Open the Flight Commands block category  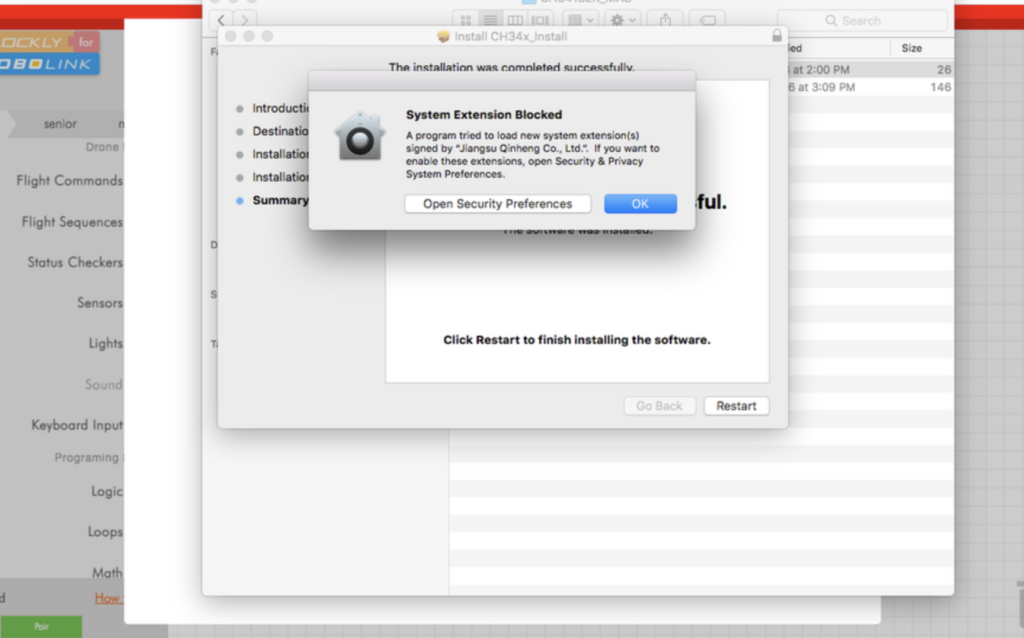[x=69, y=181]
